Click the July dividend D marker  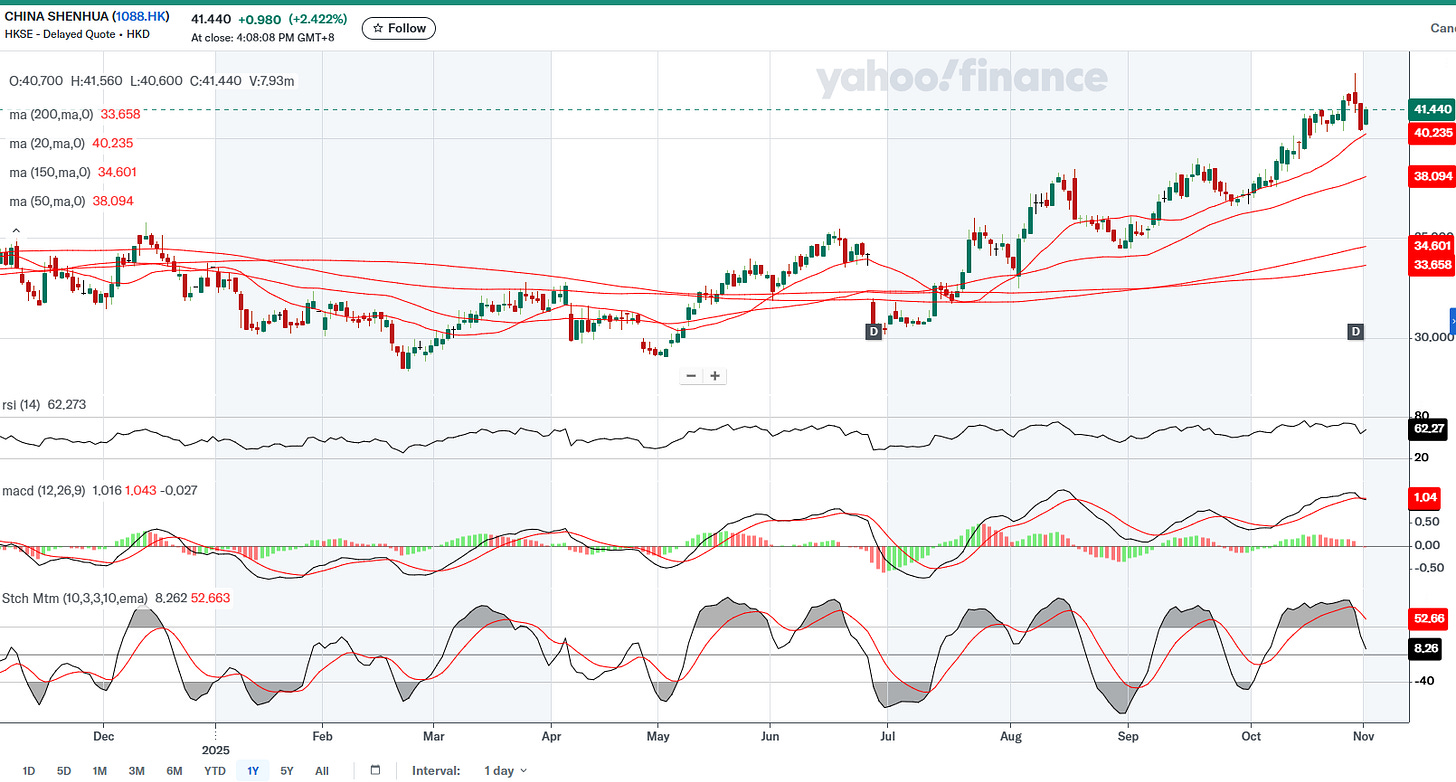pyautogui.click(x=873, y=331)
